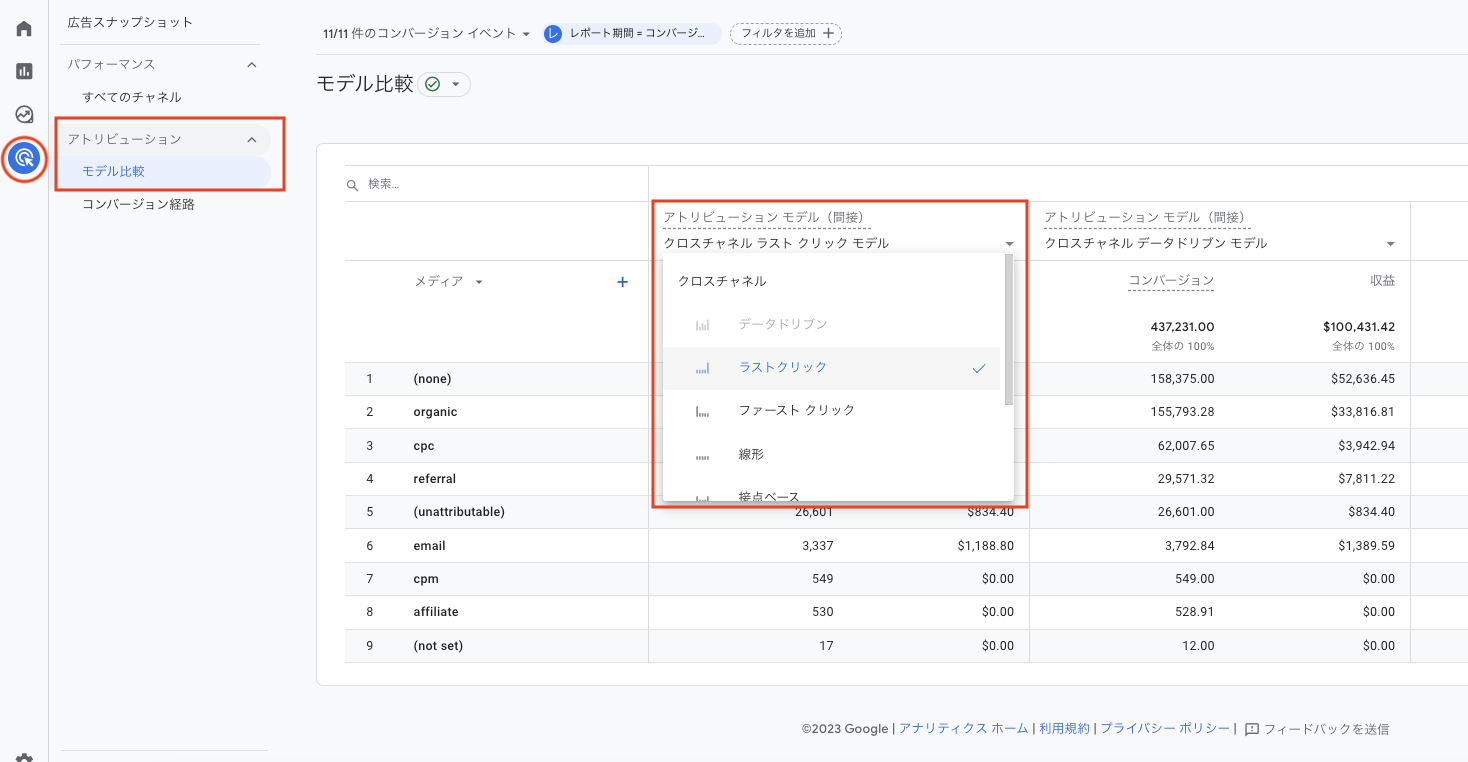Click the organic row label

click(435, 412)
